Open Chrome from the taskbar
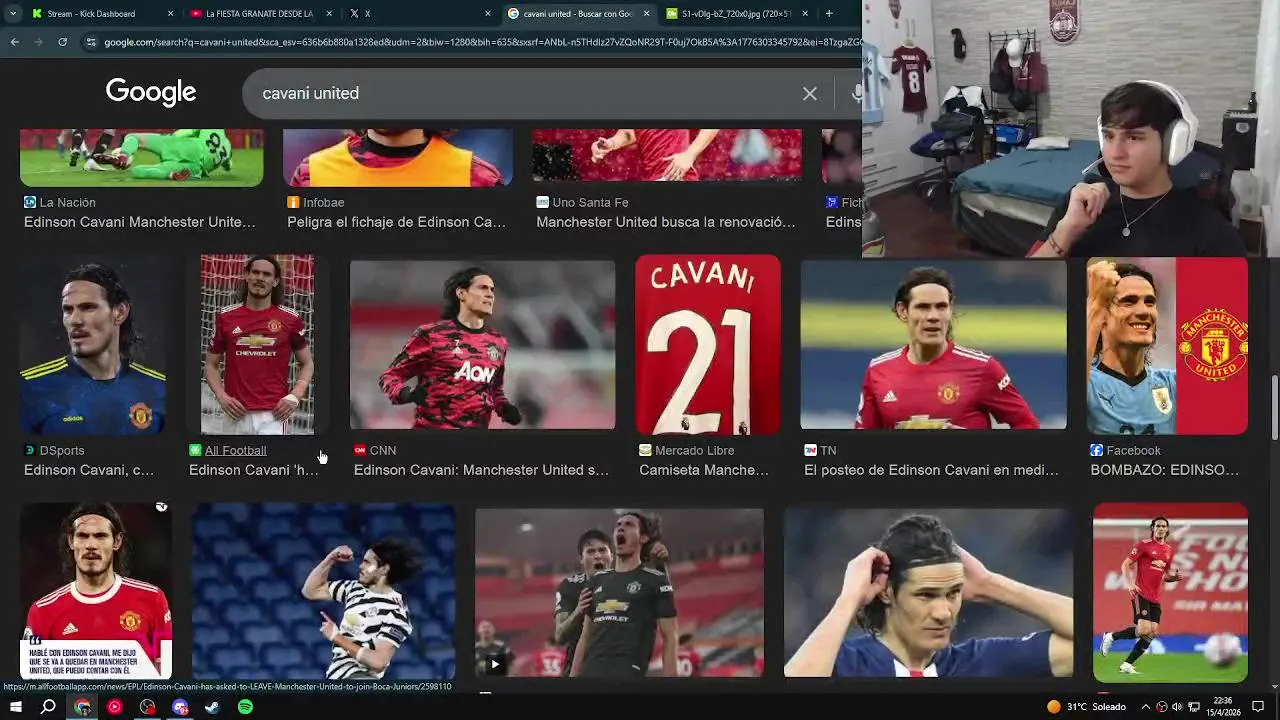1280x720 pixels. [x=82, y=707]
